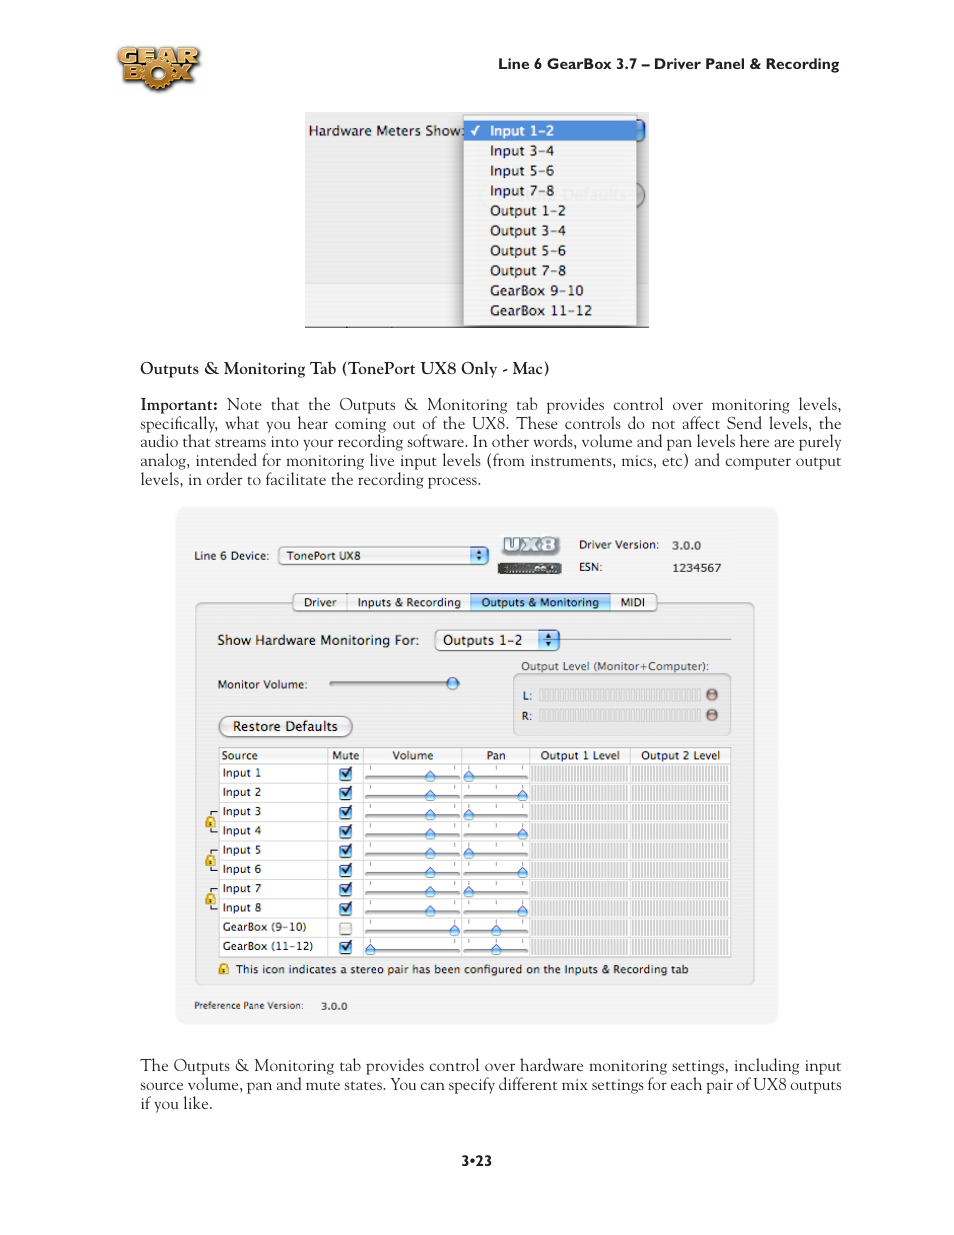Click the Input 4 Pan slider
The width and height of the screenshot is (954, 1235).
click(x=495, y=832)
